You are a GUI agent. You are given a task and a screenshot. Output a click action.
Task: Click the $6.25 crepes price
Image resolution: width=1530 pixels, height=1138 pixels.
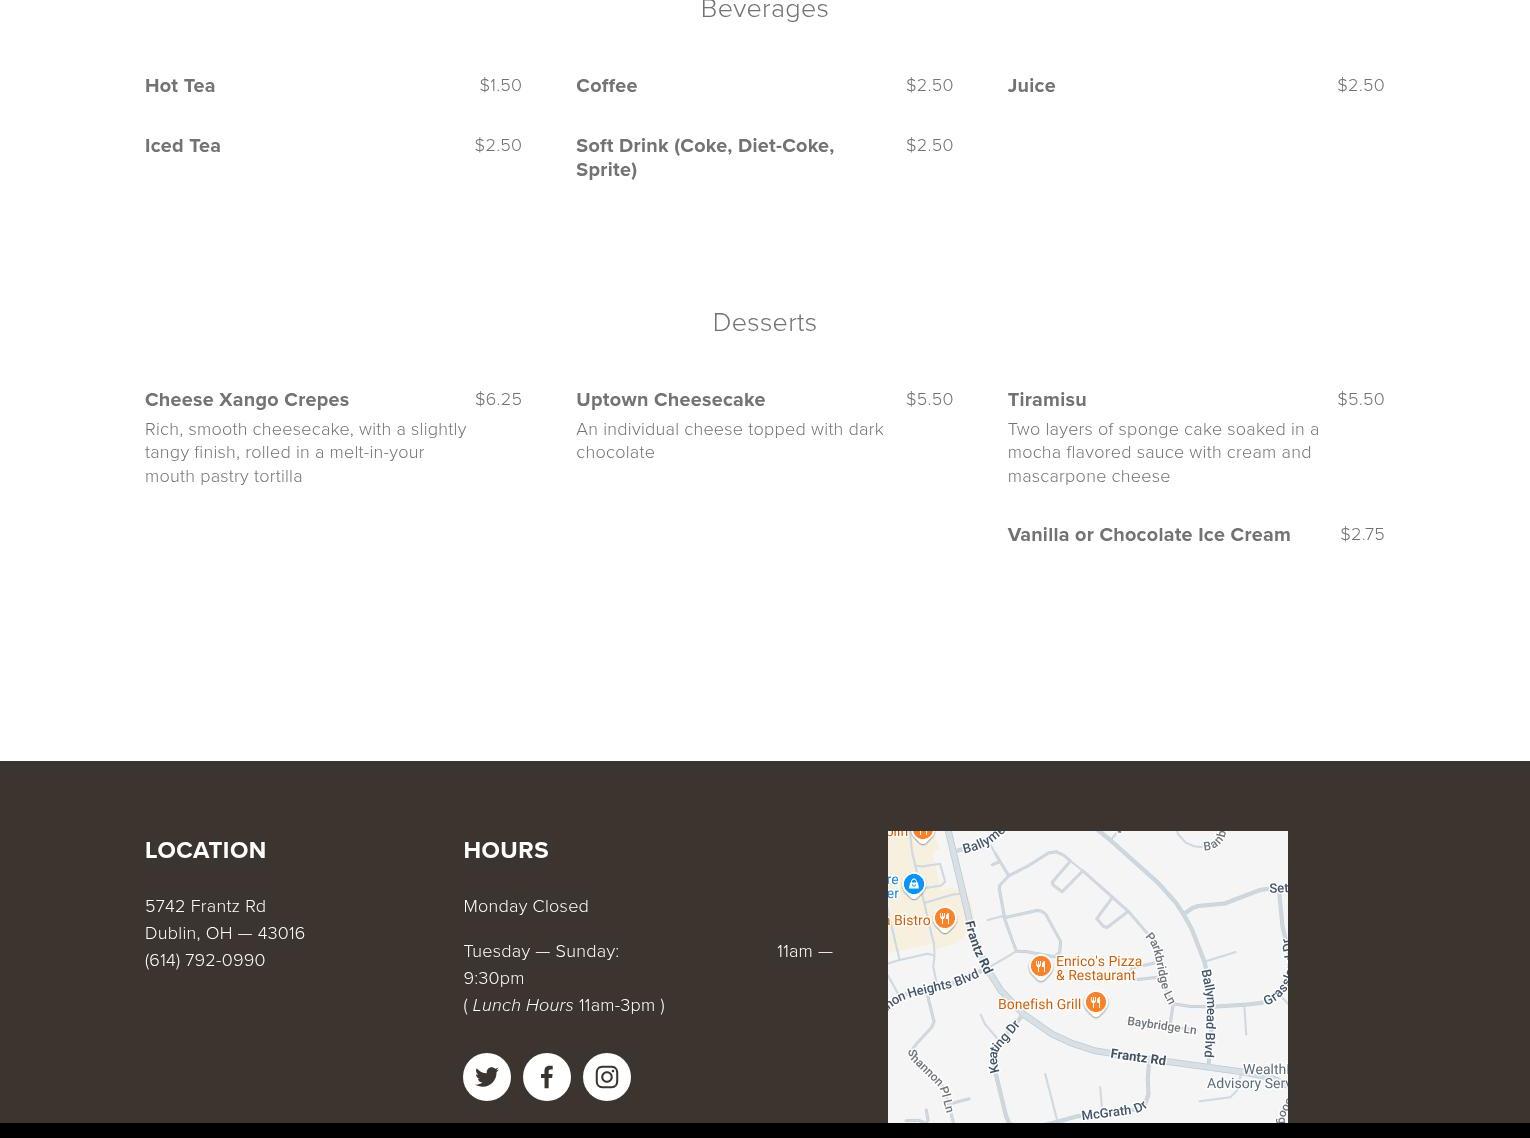click(x=498, y=399)
